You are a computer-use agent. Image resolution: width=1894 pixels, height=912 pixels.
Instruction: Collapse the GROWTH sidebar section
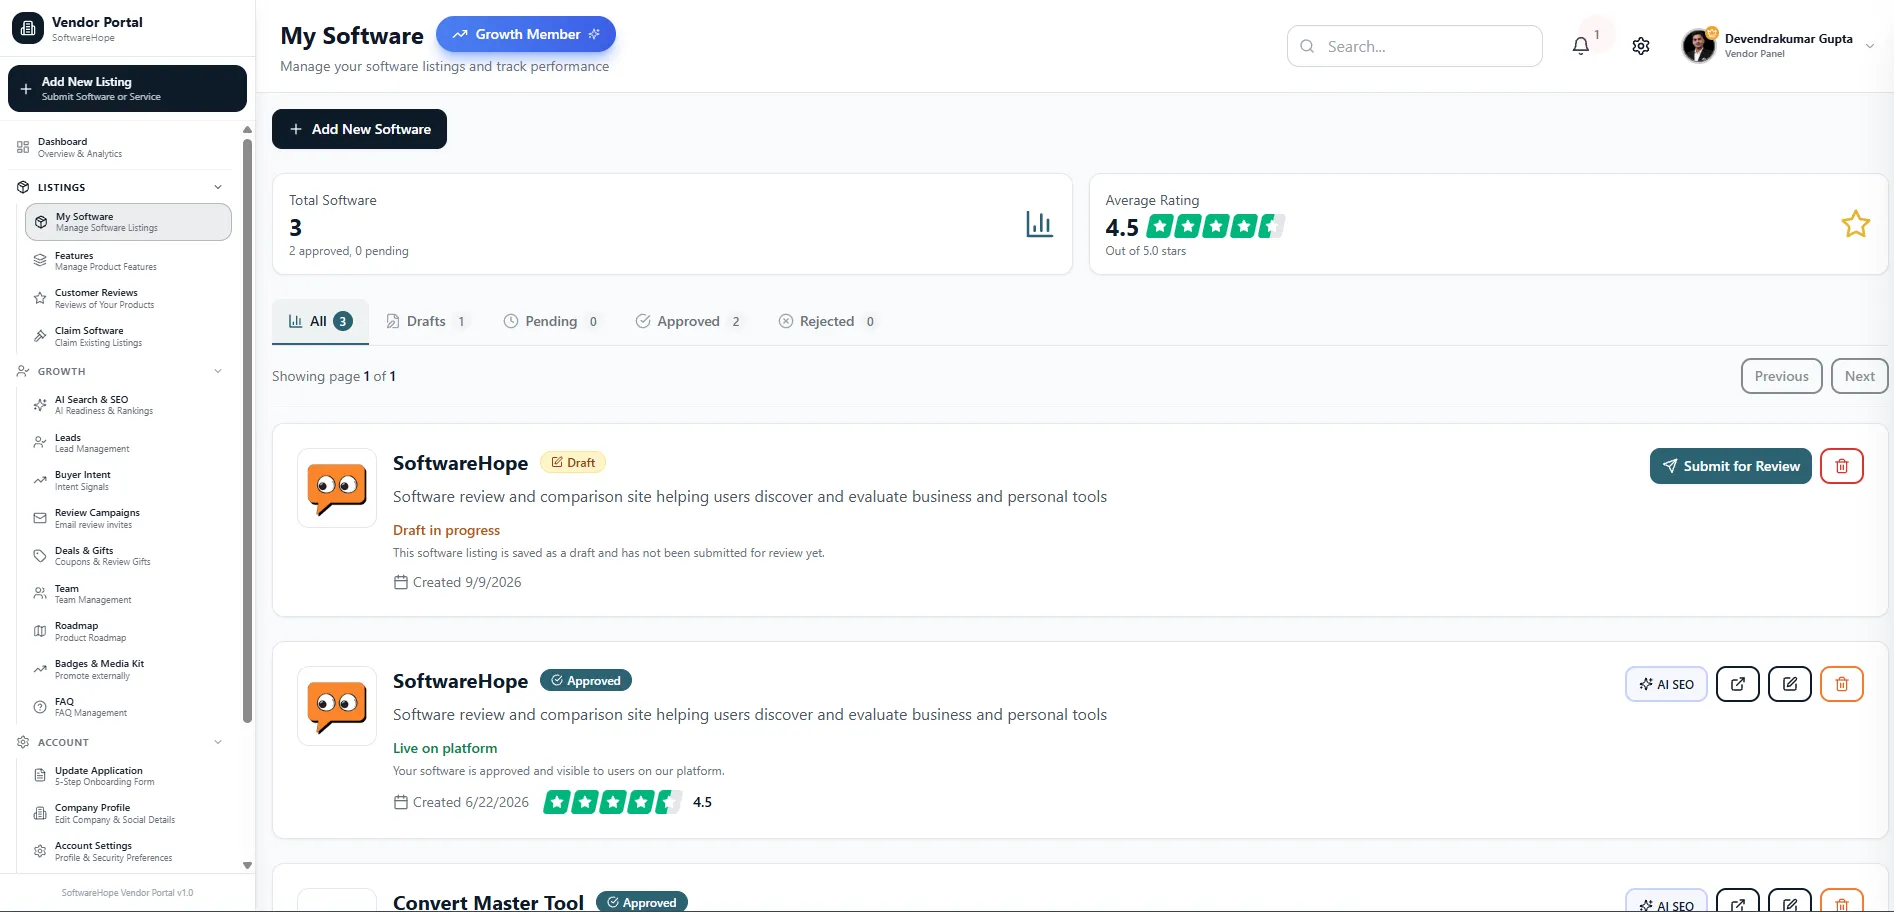218,371
